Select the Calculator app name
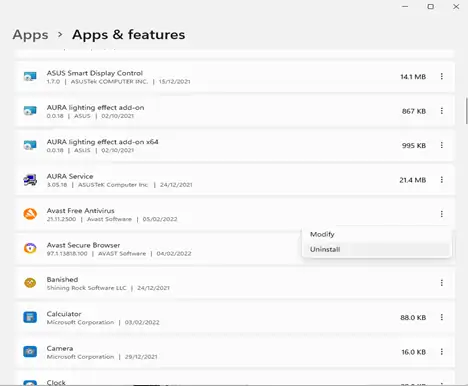Image resolution: width=468 pixels, height=386 pixels. [x=64, y=314]
